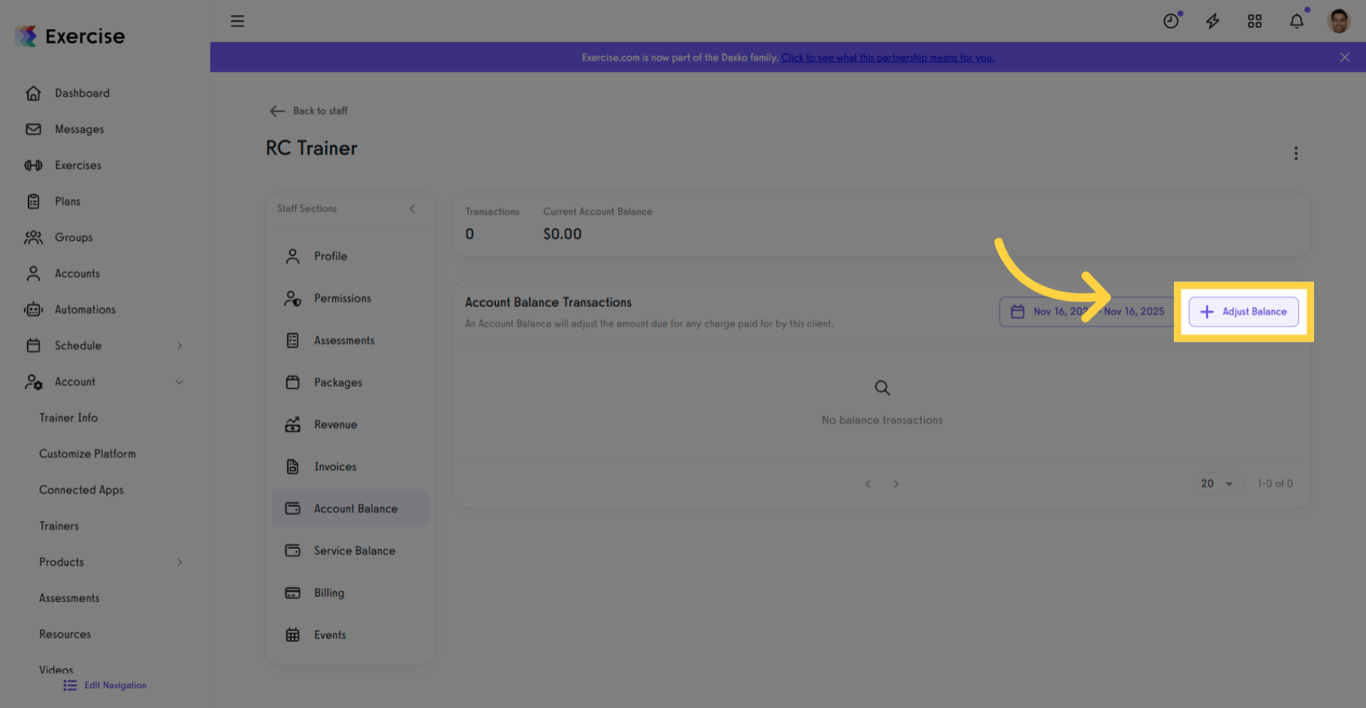Viewport: 1366px width, 708px height.
Task: Click the recent activity clock icon
Action: point(1170,20)
